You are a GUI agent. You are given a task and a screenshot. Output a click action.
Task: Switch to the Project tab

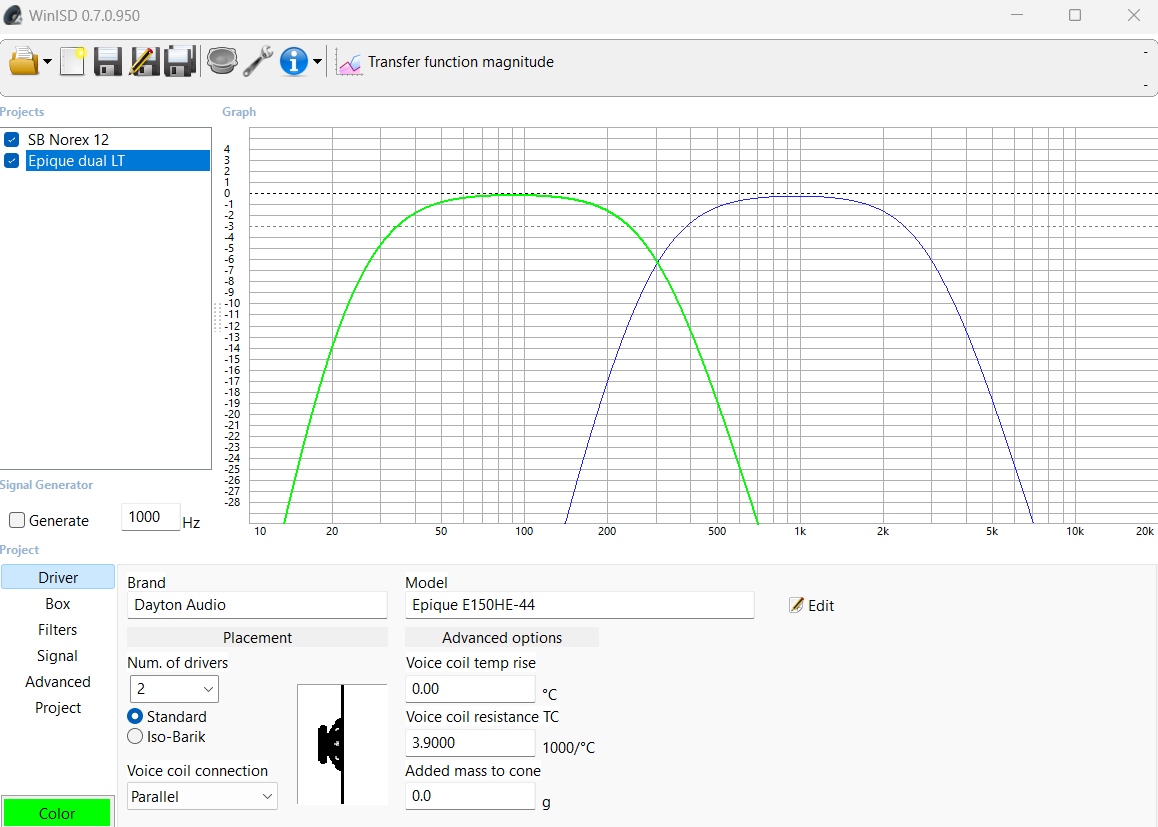click(58, 707)
